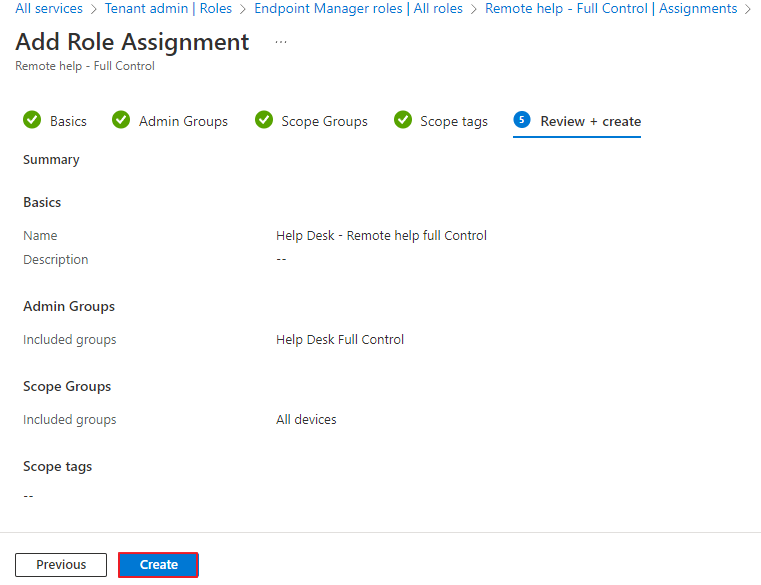This screenshot has width=761, height=585.
Task: Click green checkmark icon beside Scope Groups
Action: pos(264,120)
